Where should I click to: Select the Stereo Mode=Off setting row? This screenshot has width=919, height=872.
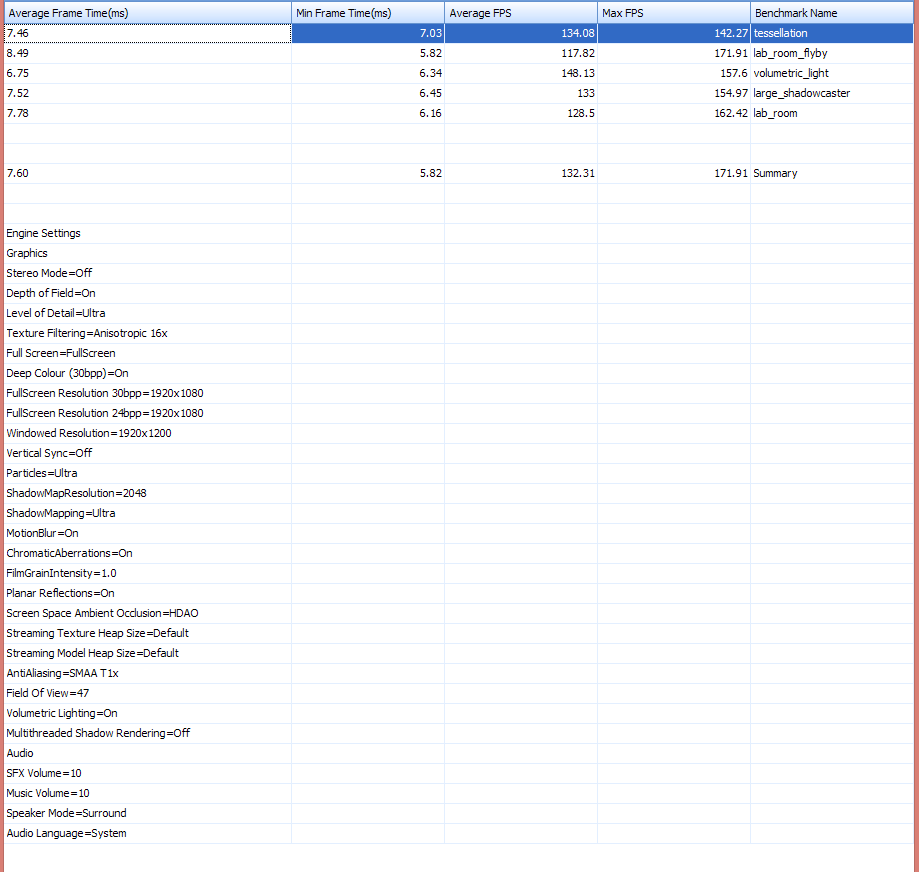pyautogui.click(x=49, y=273)
